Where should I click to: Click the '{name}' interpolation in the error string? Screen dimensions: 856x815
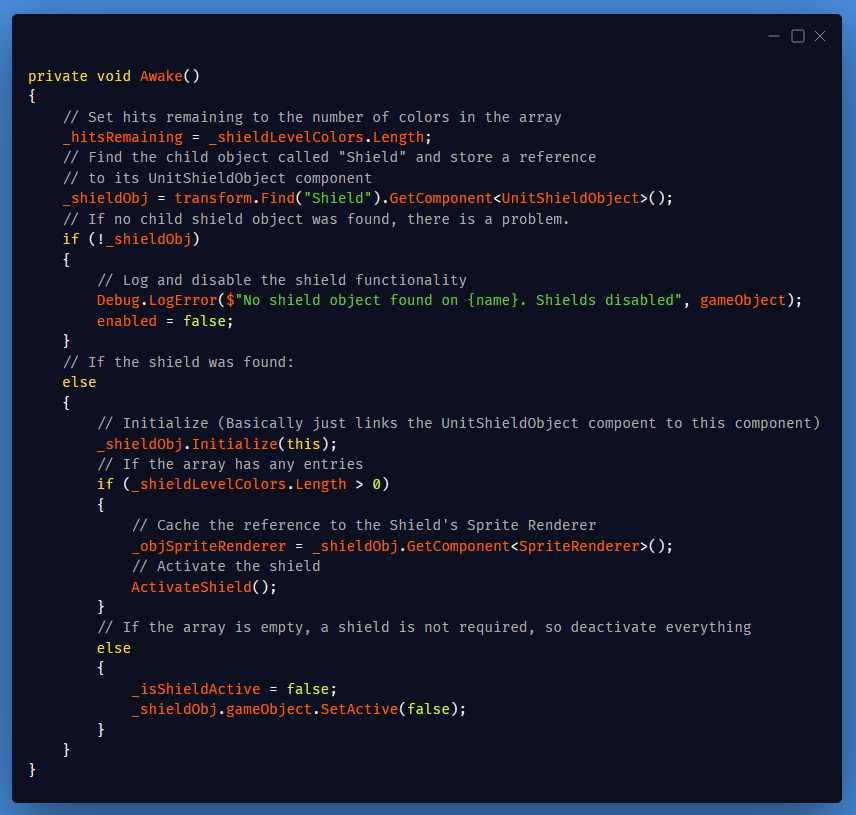[492, 300]
